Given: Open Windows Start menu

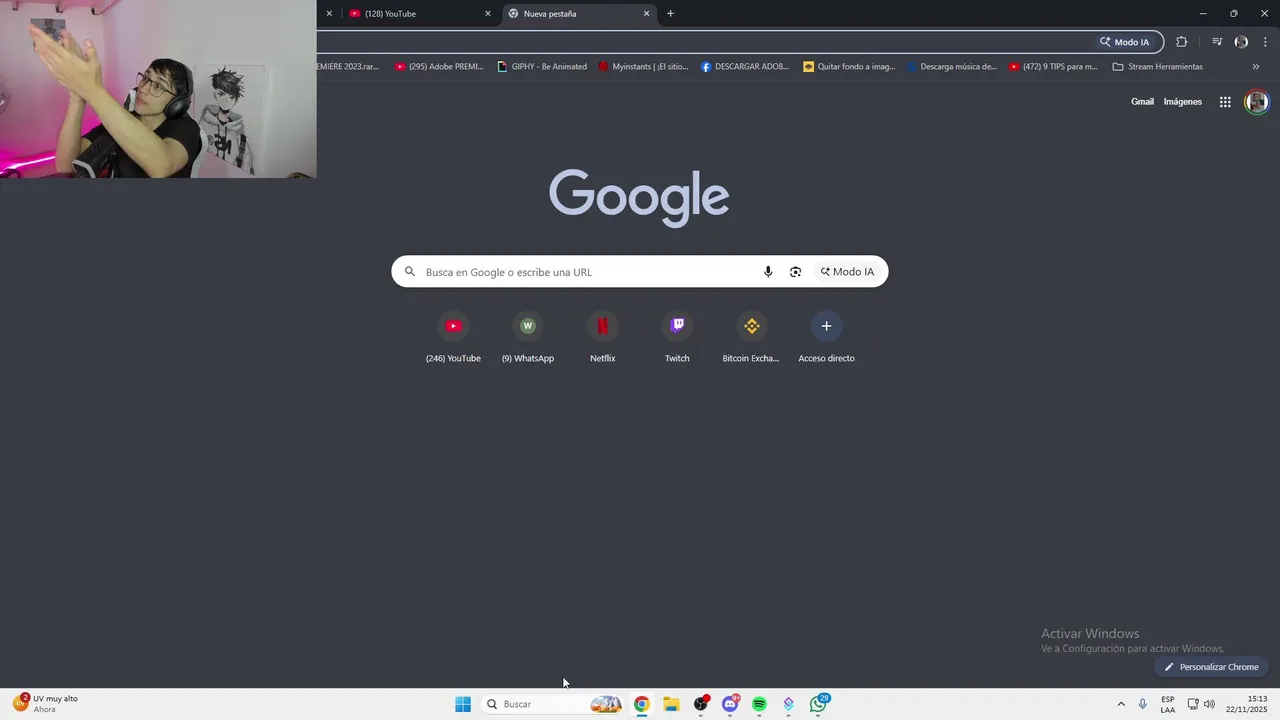Looking at the screenshot, I should (x=463, y=704).
